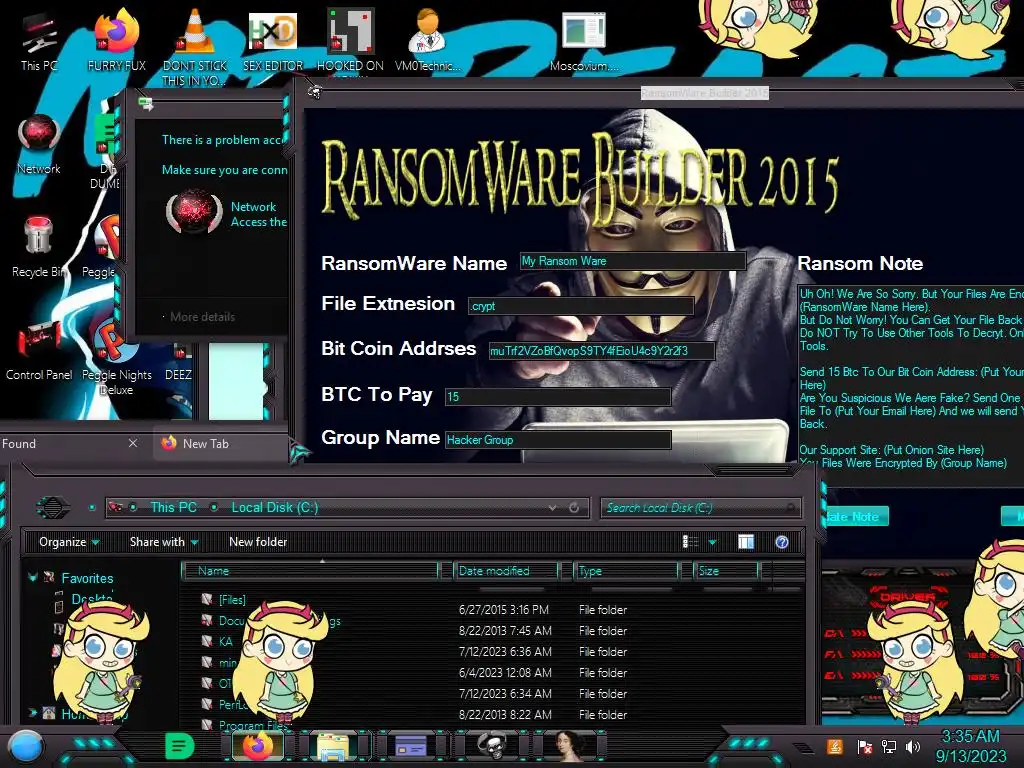Open the HOOKED ON desktop shortcut
Viewport: 1024px width, 768px height.
click(350, 40)
